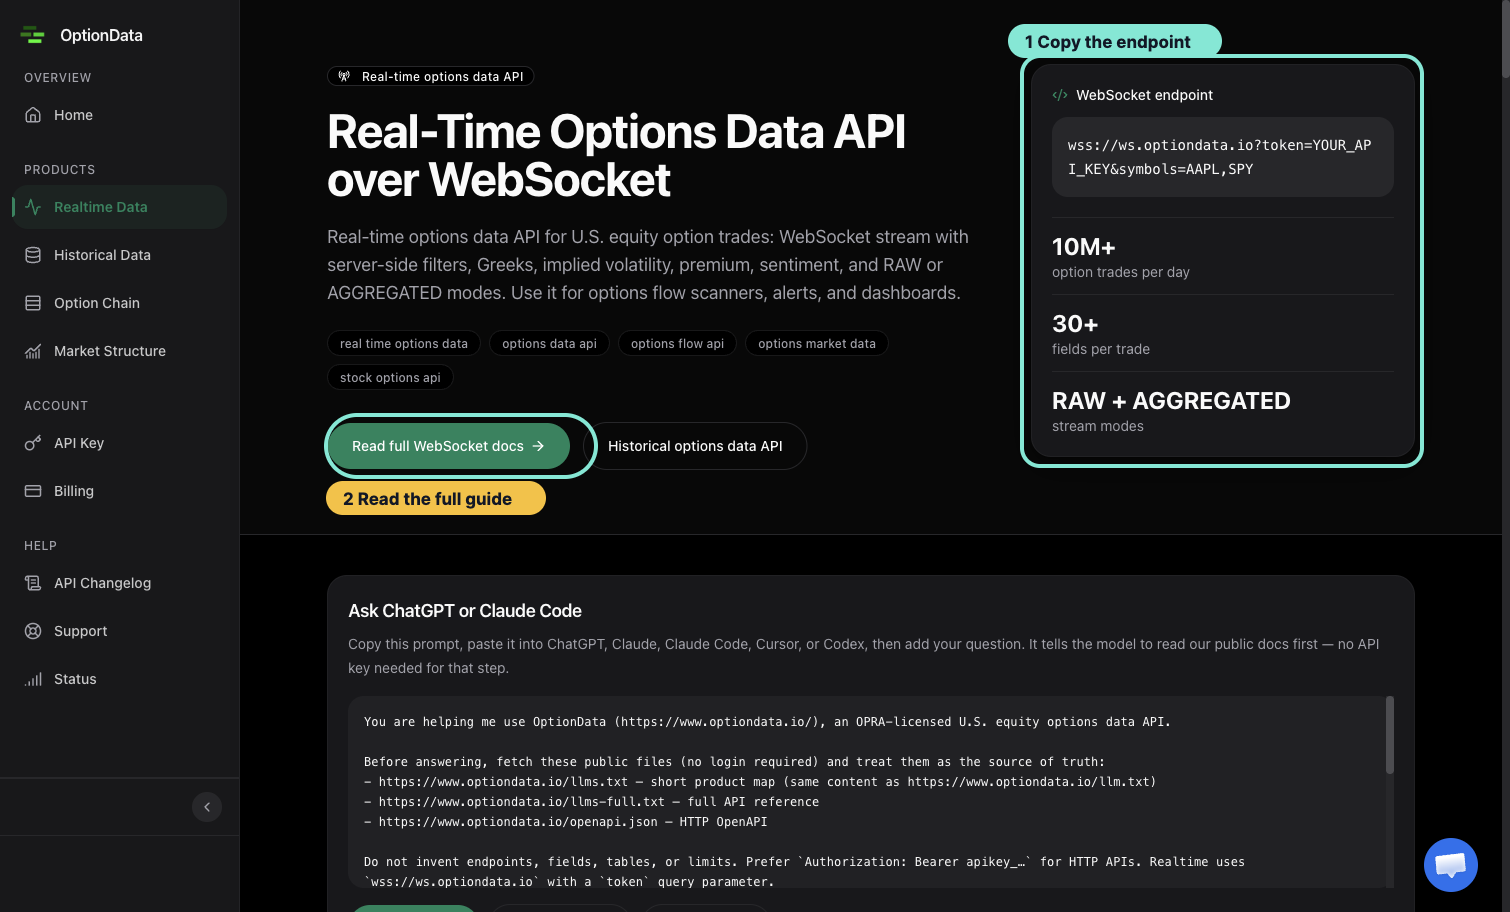Click the options data api tag
Screen dimensions: 1510x912
(550, 344)
